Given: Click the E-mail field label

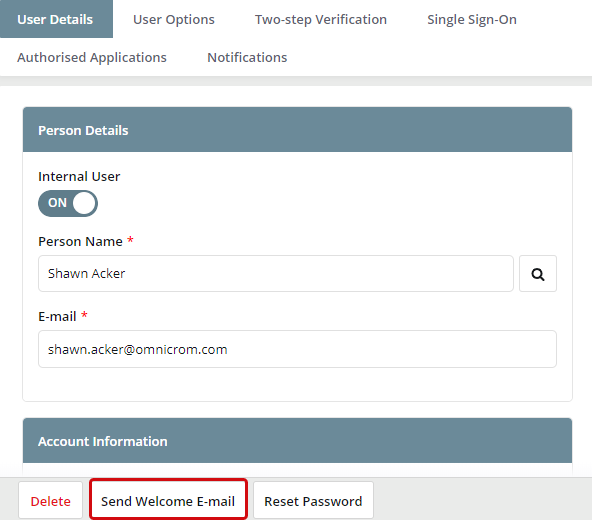Looking at the screenshot, I should 57,316.
